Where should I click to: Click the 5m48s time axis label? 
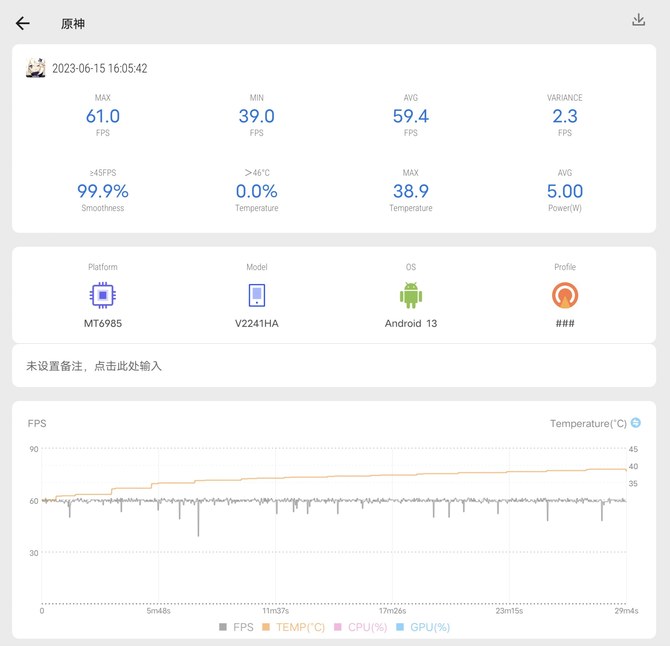(x=159, y=611)
